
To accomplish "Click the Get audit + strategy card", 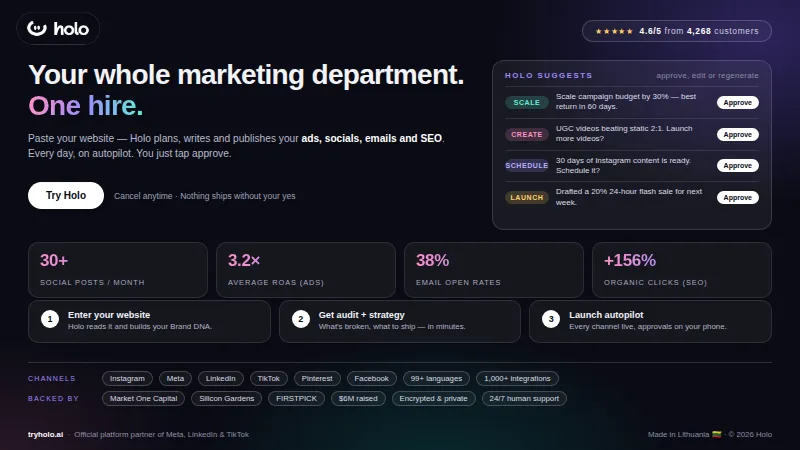I will pos(400,321).
